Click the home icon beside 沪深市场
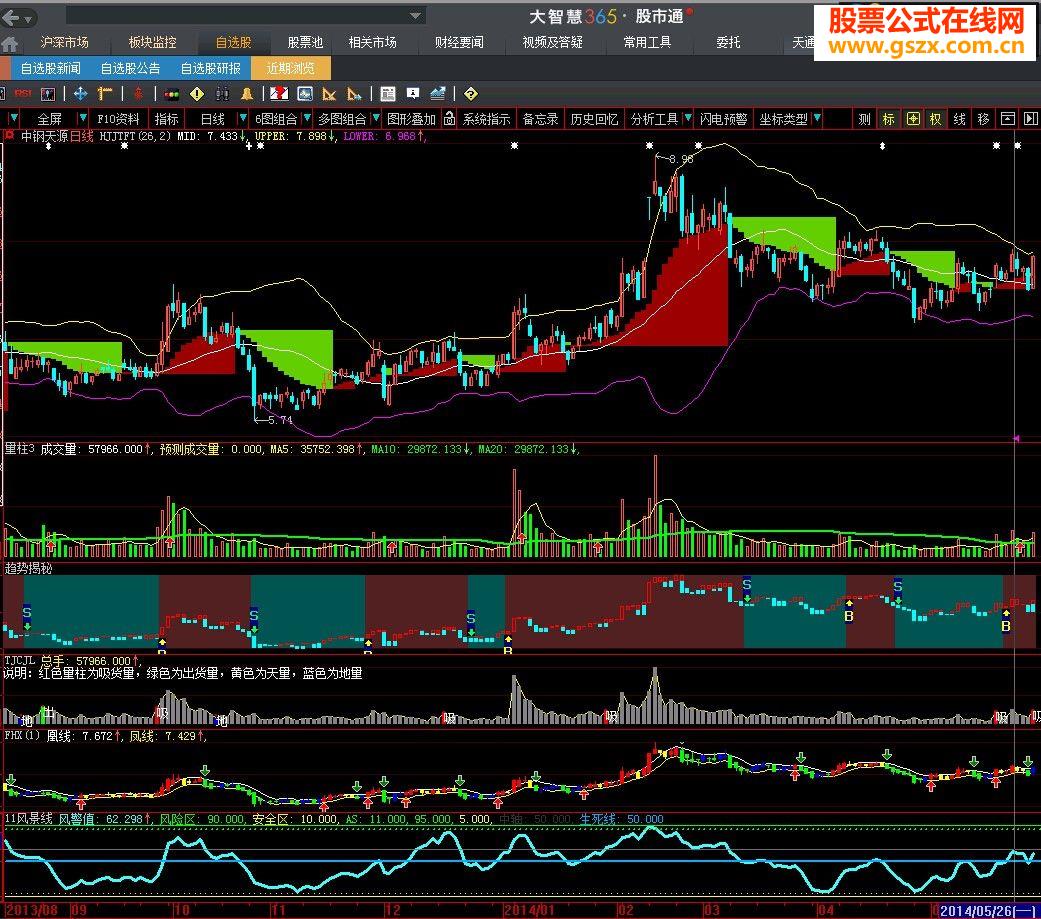This screenshot has width=1041, height=919. click(x=10, y=44)
